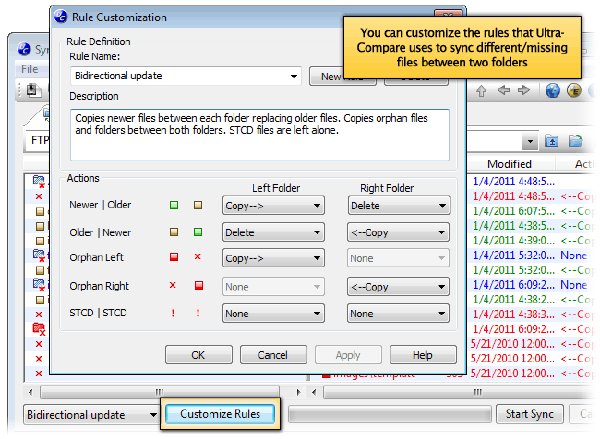Viewport: 600px width, 439px height.
Task: Open the Older|Newer Right Folder <--Copy dropdown
Action: (398, 232)
